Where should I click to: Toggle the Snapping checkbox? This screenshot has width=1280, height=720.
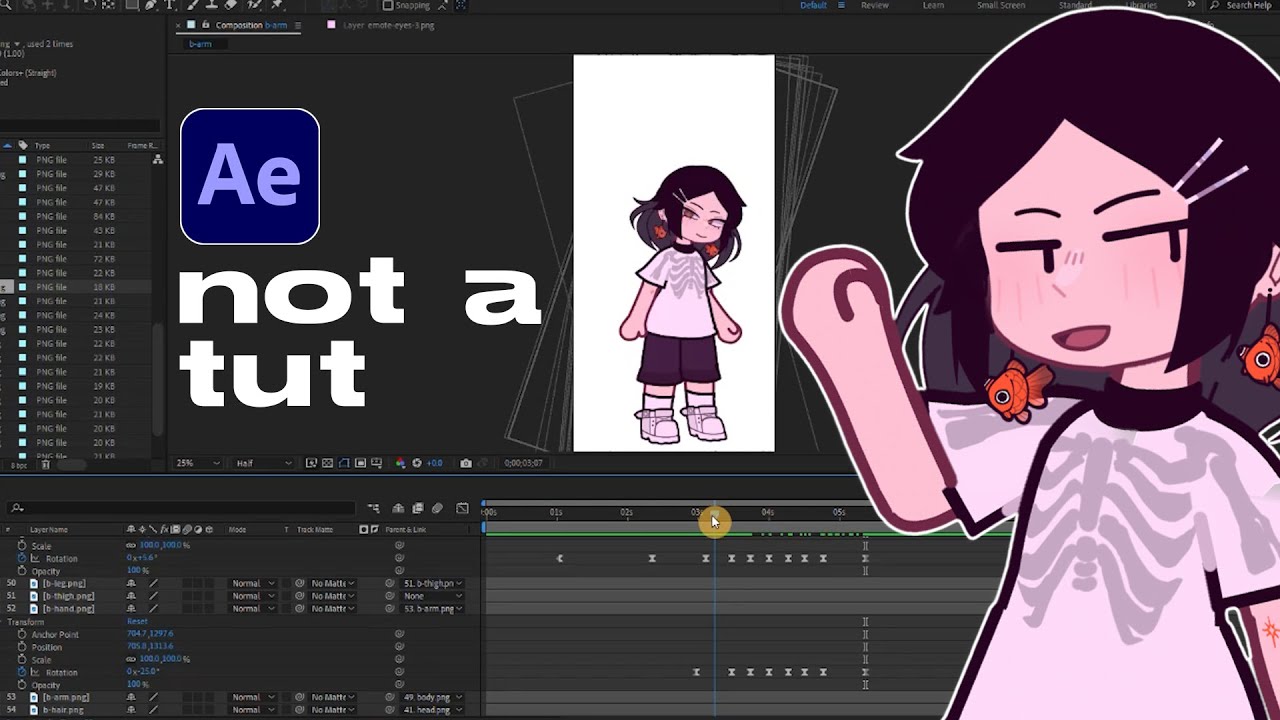click(x=388, y=5)
